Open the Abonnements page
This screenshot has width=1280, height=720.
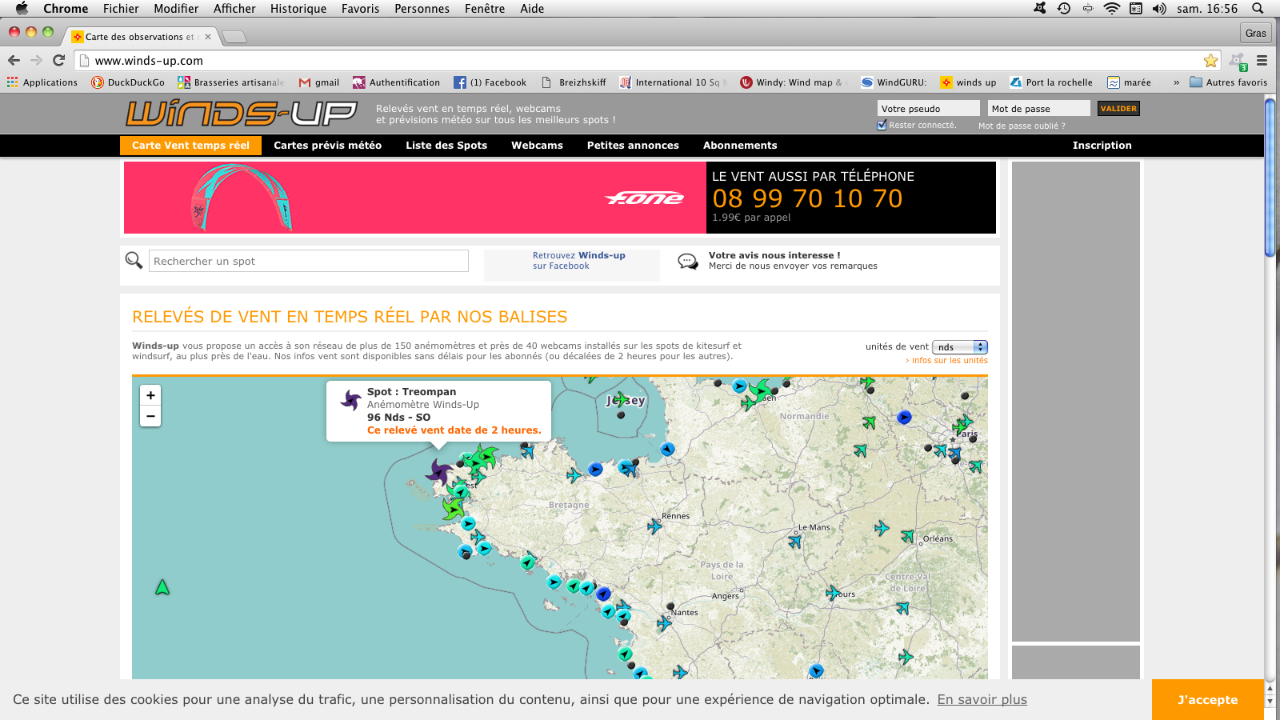(740, 145)
